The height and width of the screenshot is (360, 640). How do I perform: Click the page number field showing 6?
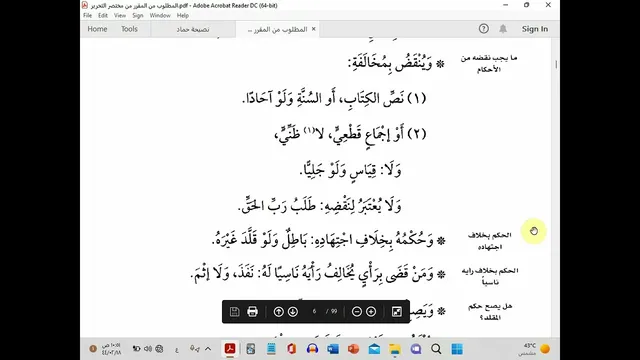coord(314,311)
